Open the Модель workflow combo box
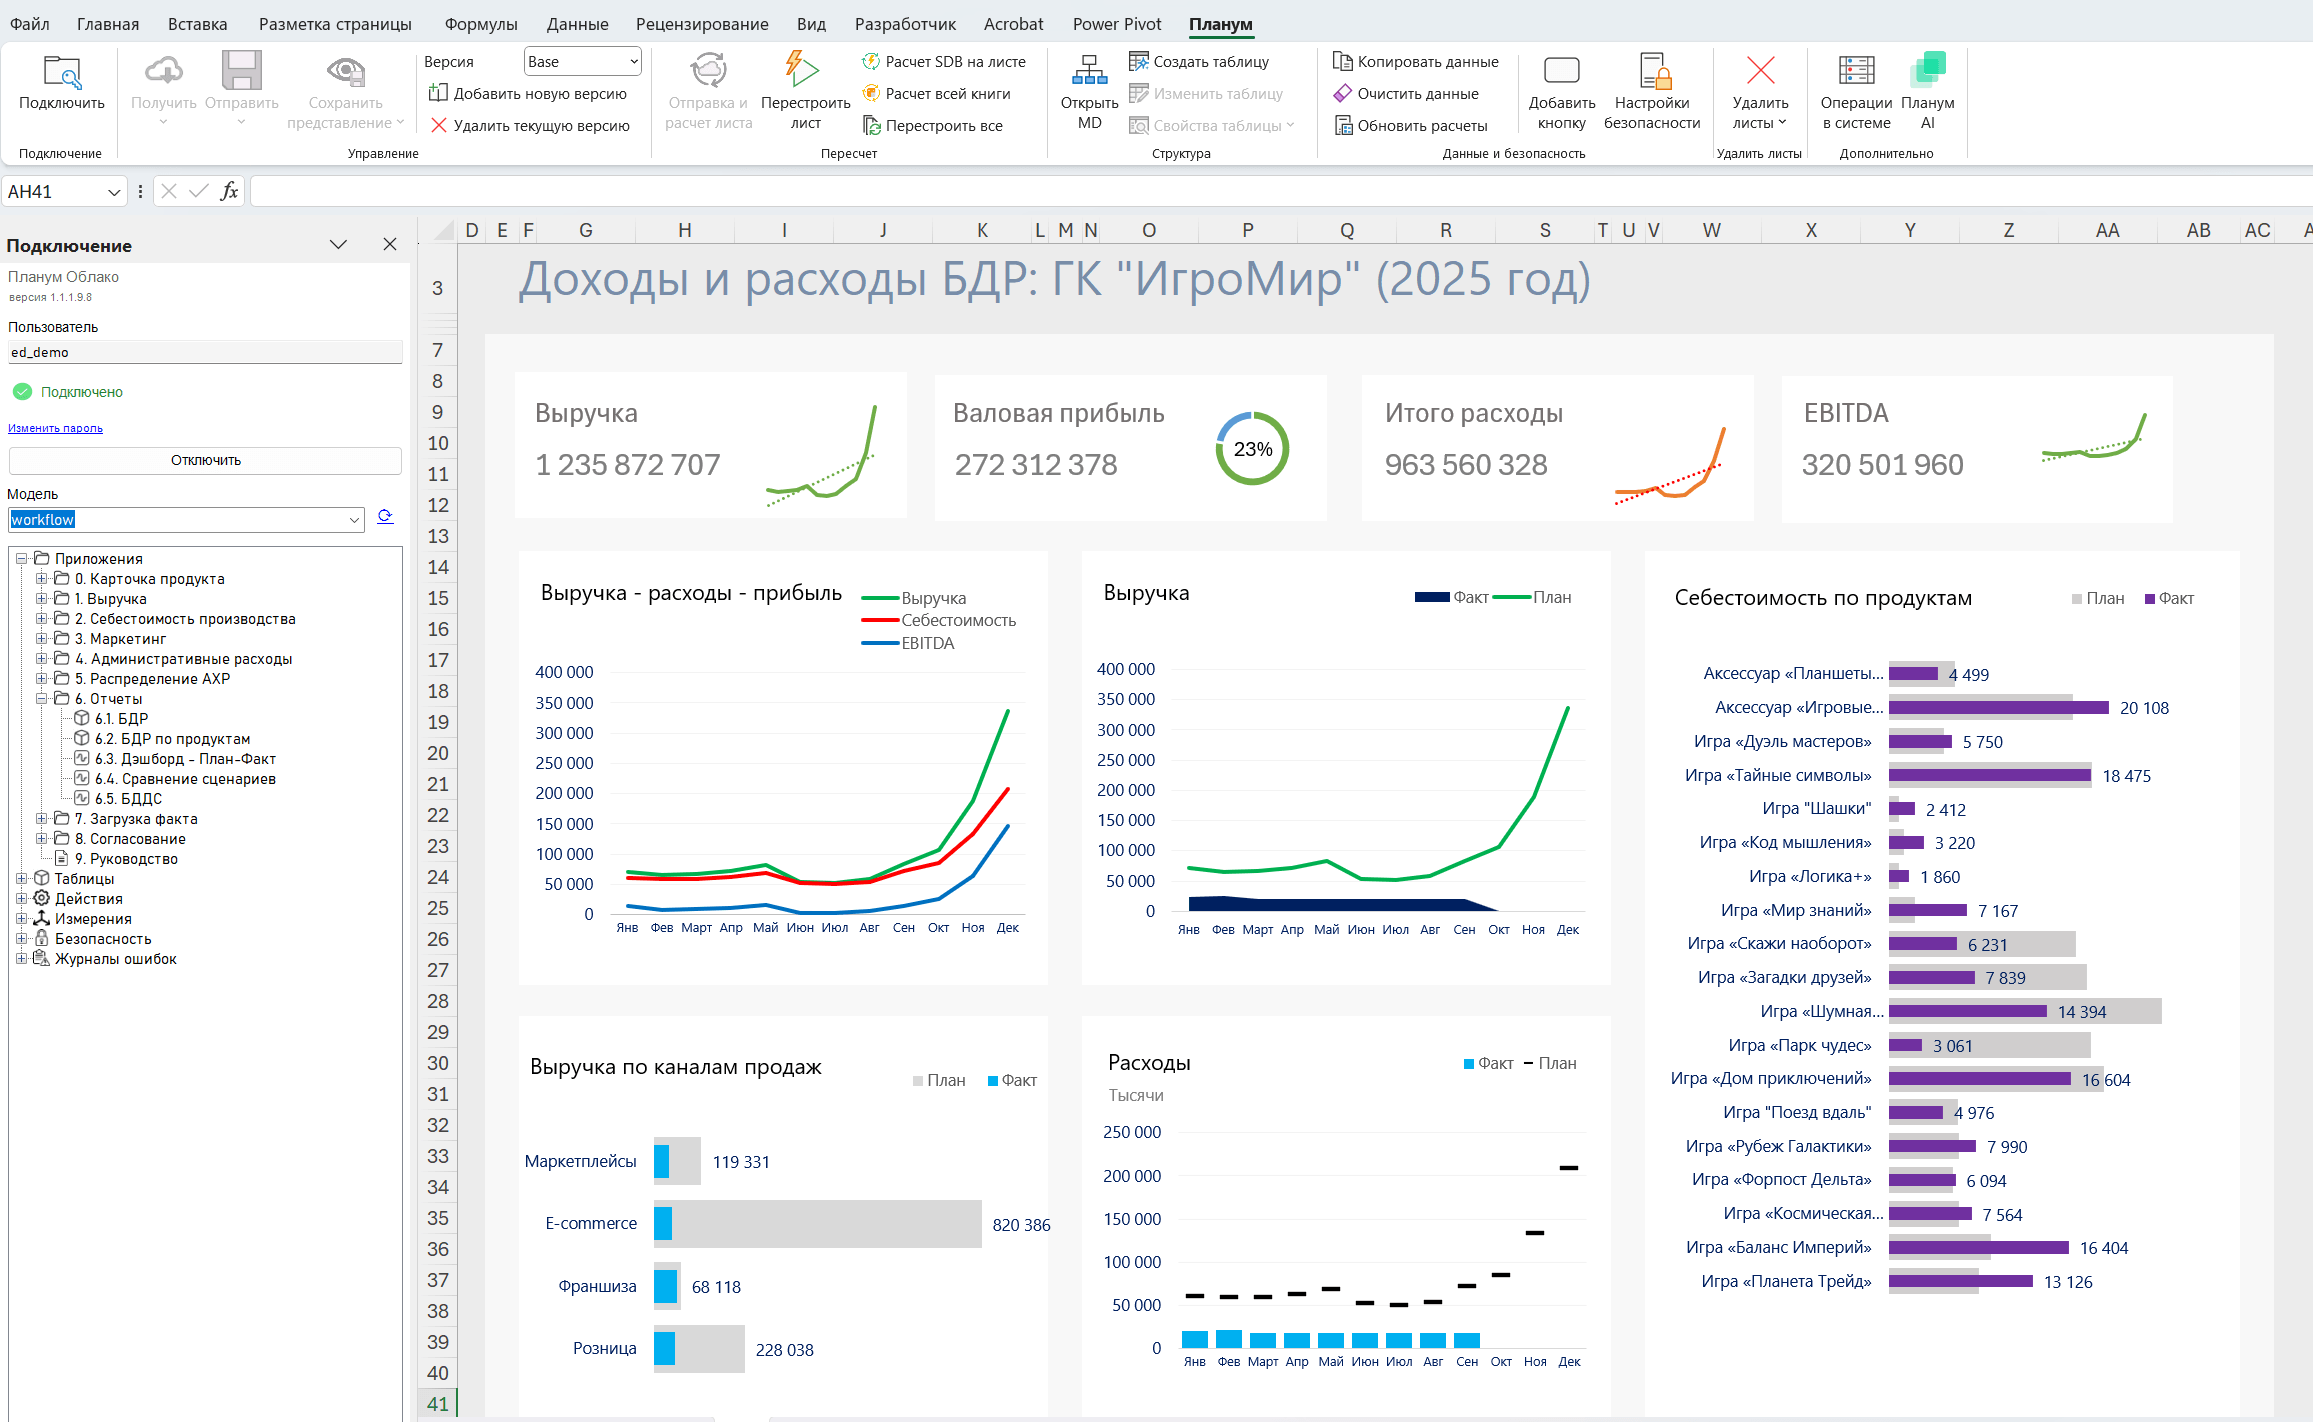The height and width of the screenshot is (1422, 2313). (x=354, y=520)
